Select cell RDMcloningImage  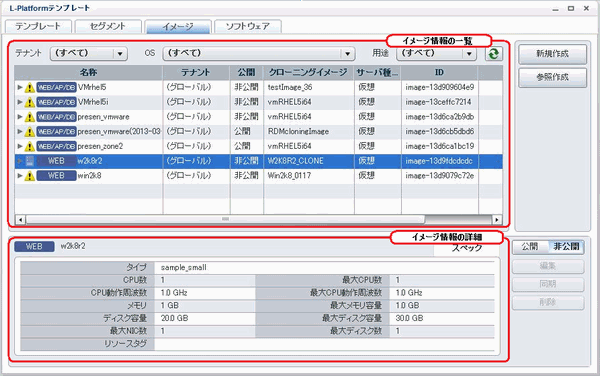click(298, 132)
